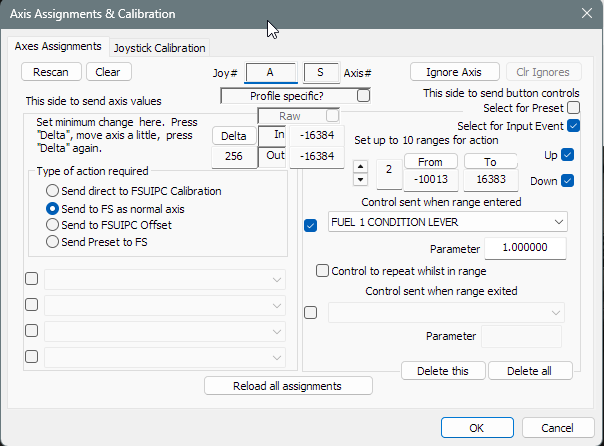
Task: Click the From value field -10013
Action: tap(431, 179)
